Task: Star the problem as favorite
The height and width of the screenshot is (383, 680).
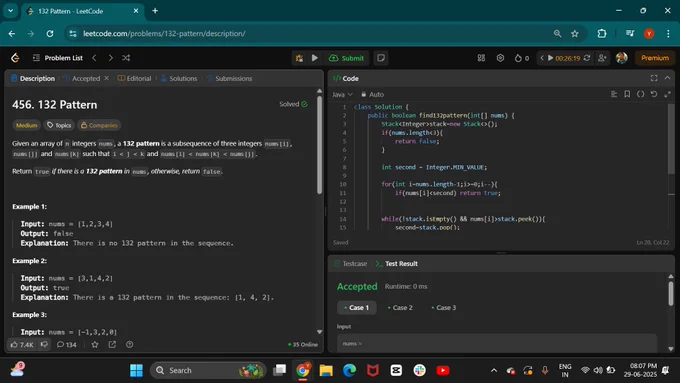Action: (95, 344)
